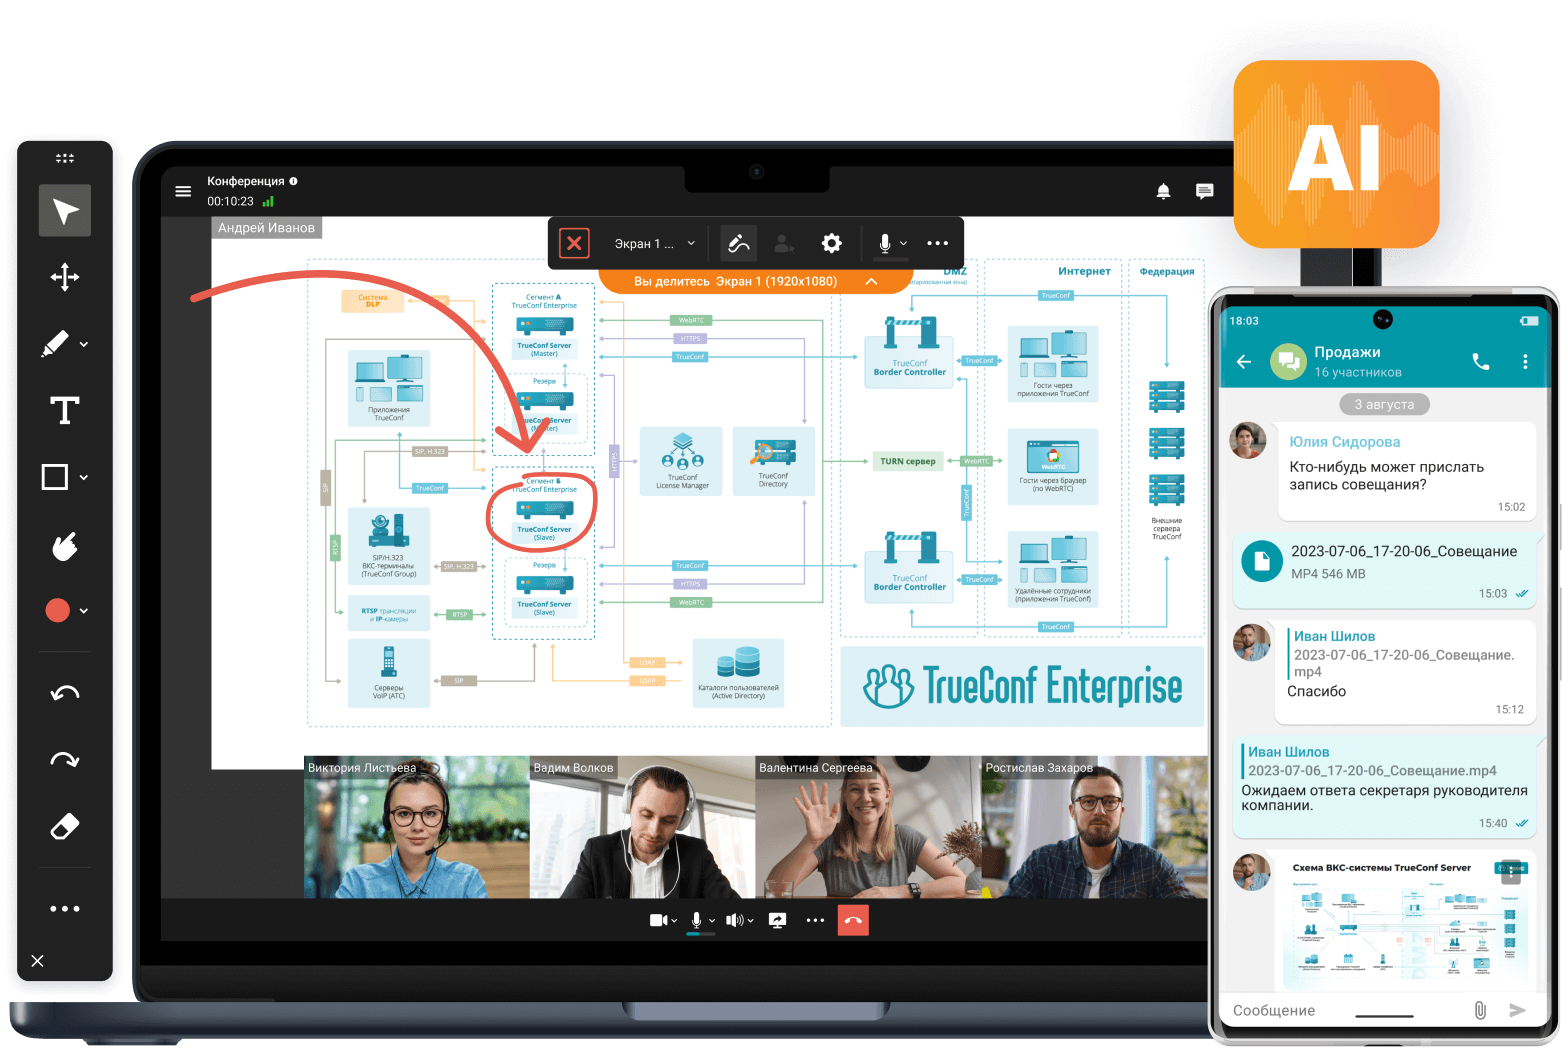Select the hand pointer tool
Viewport: 1562px width, 1051px height.
point(65,546)
